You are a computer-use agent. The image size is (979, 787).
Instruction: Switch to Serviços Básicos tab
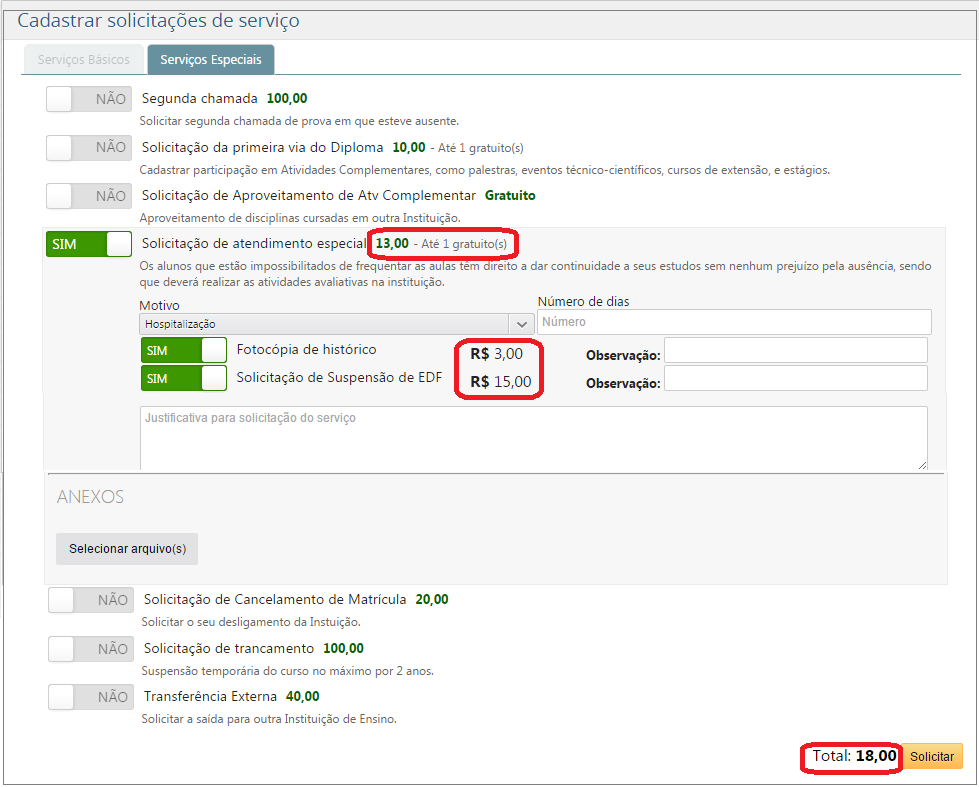(x=84, y=60)
